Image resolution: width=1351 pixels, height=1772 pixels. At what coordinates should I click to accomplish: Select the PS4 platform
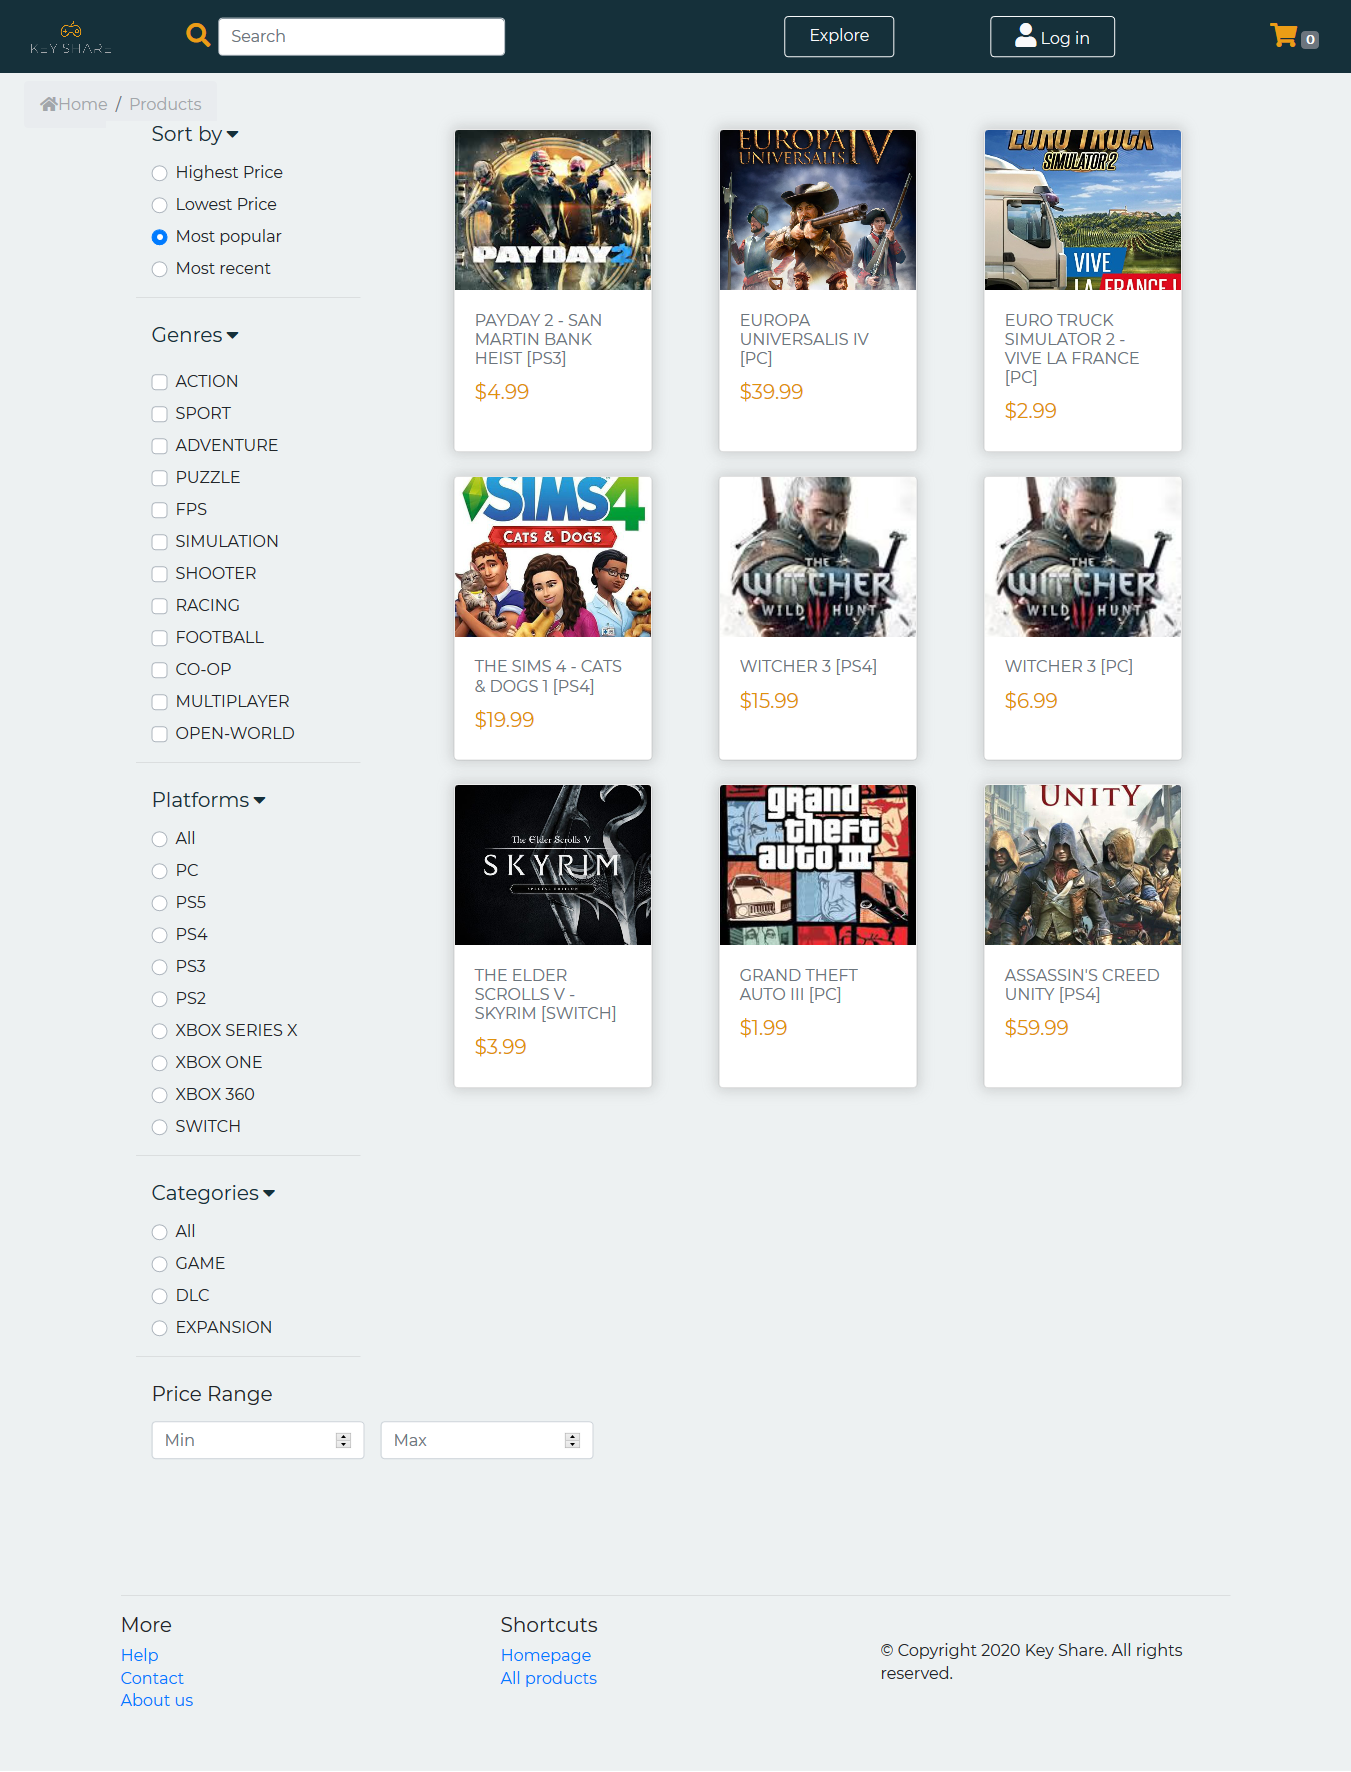click(160, 935)
